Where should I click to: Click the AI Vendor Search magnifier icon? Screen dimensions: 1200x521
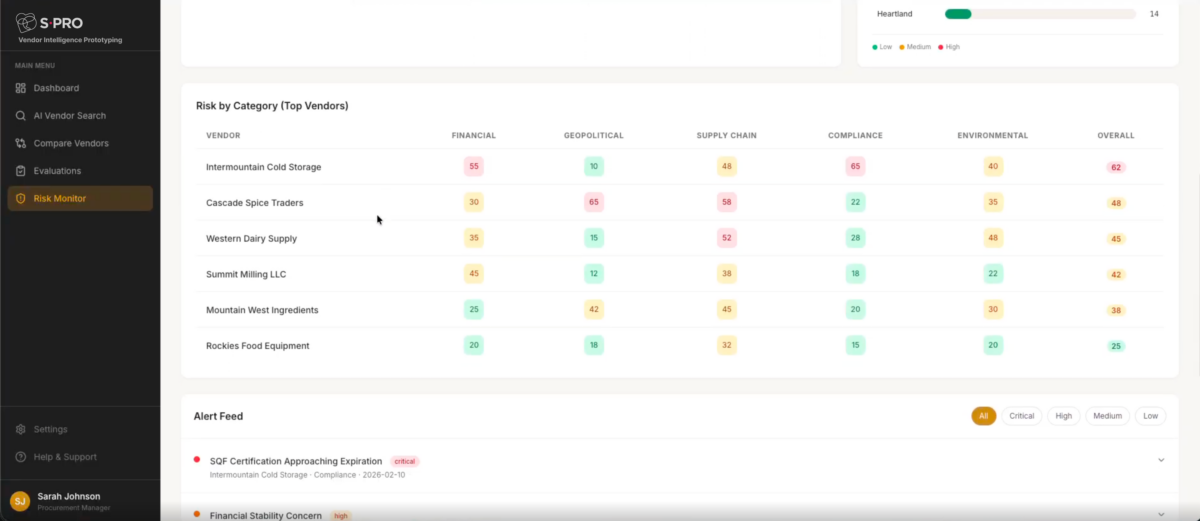pyautogui.click(x=21, y=116)
